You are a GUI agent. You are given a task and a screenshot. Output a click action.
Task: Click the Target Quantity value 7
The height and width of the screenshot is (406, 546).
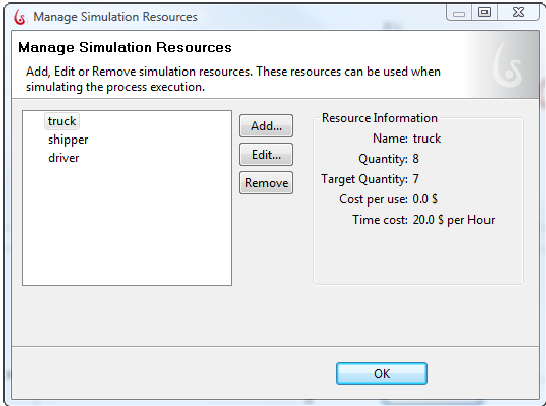[x=415, y=179]
